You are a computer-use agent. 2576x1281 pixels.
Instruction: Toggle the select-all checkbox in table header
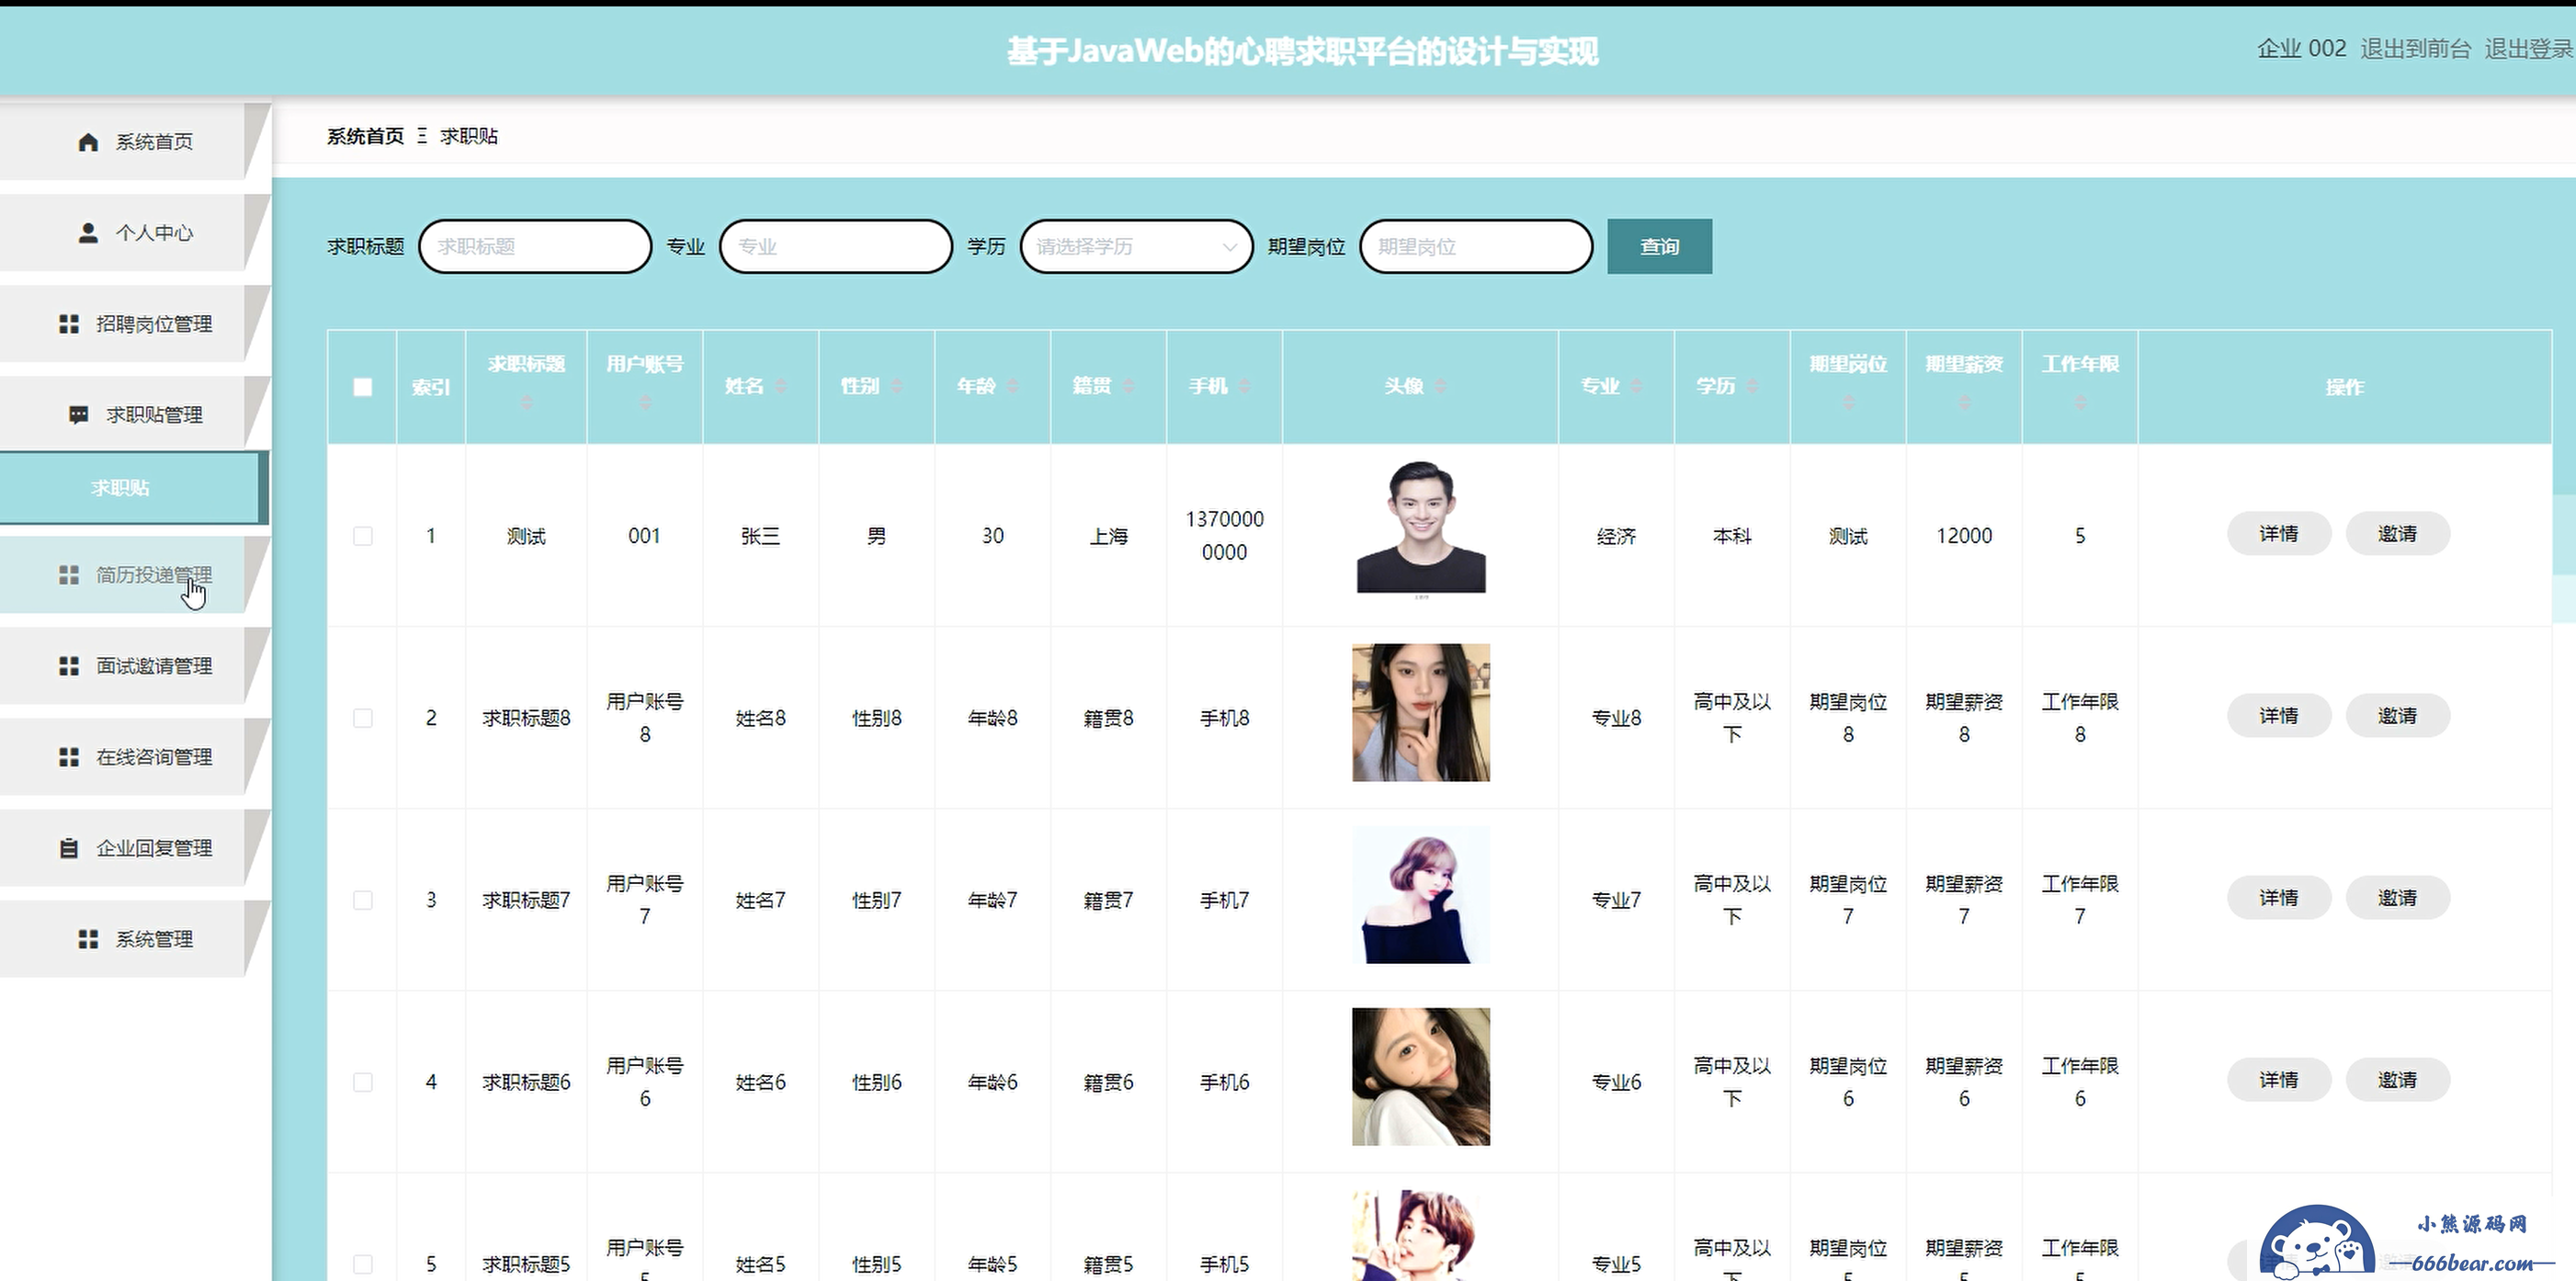pyautogui.click(x=363, y=387)
